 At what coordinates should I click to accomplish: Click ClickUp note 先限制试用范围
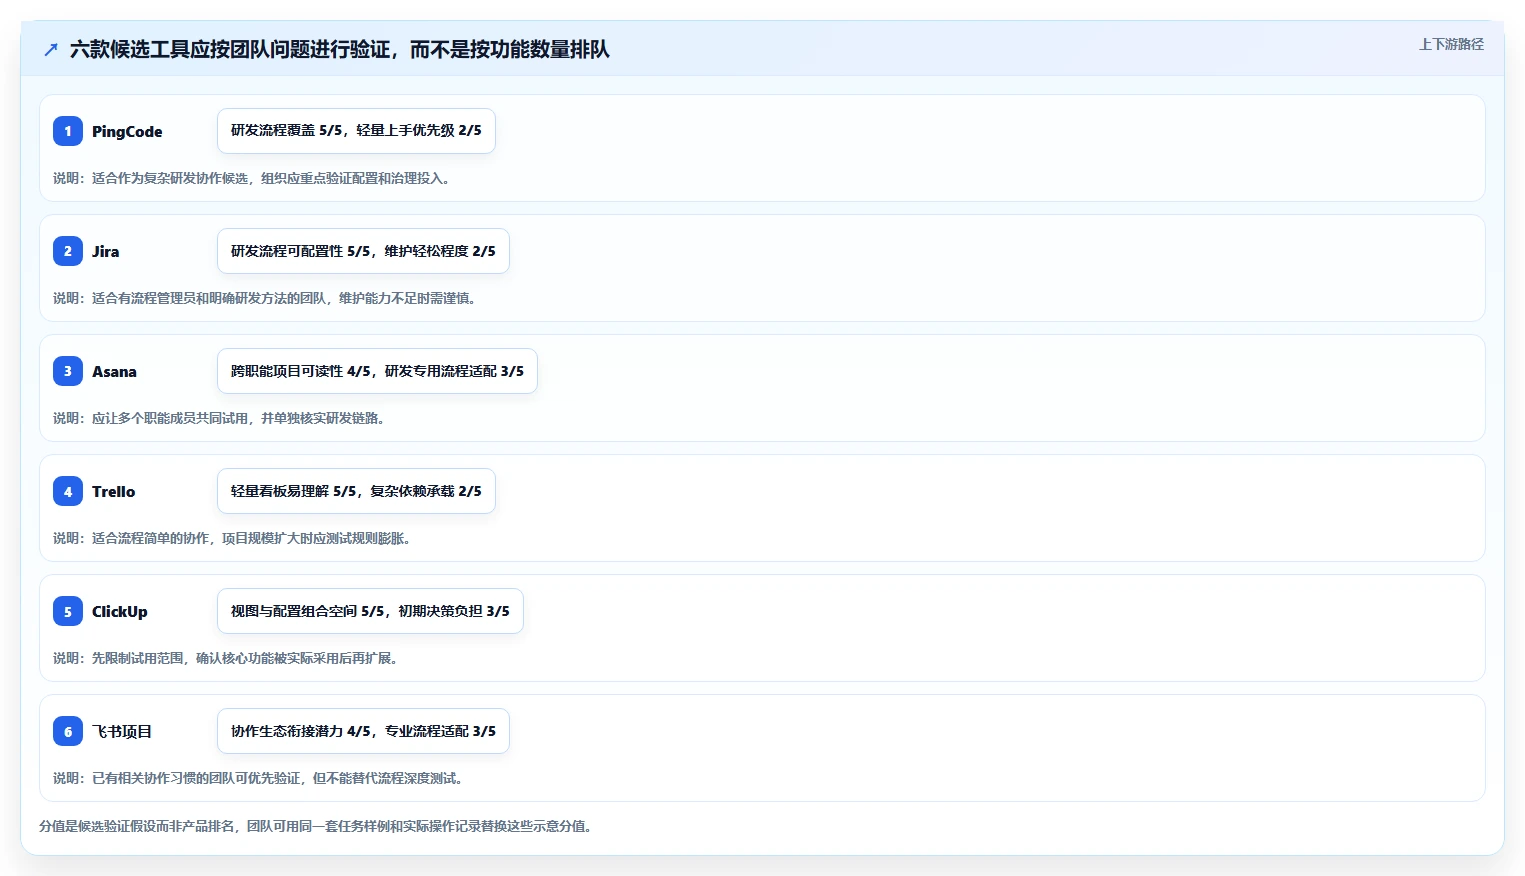[225, 658]
